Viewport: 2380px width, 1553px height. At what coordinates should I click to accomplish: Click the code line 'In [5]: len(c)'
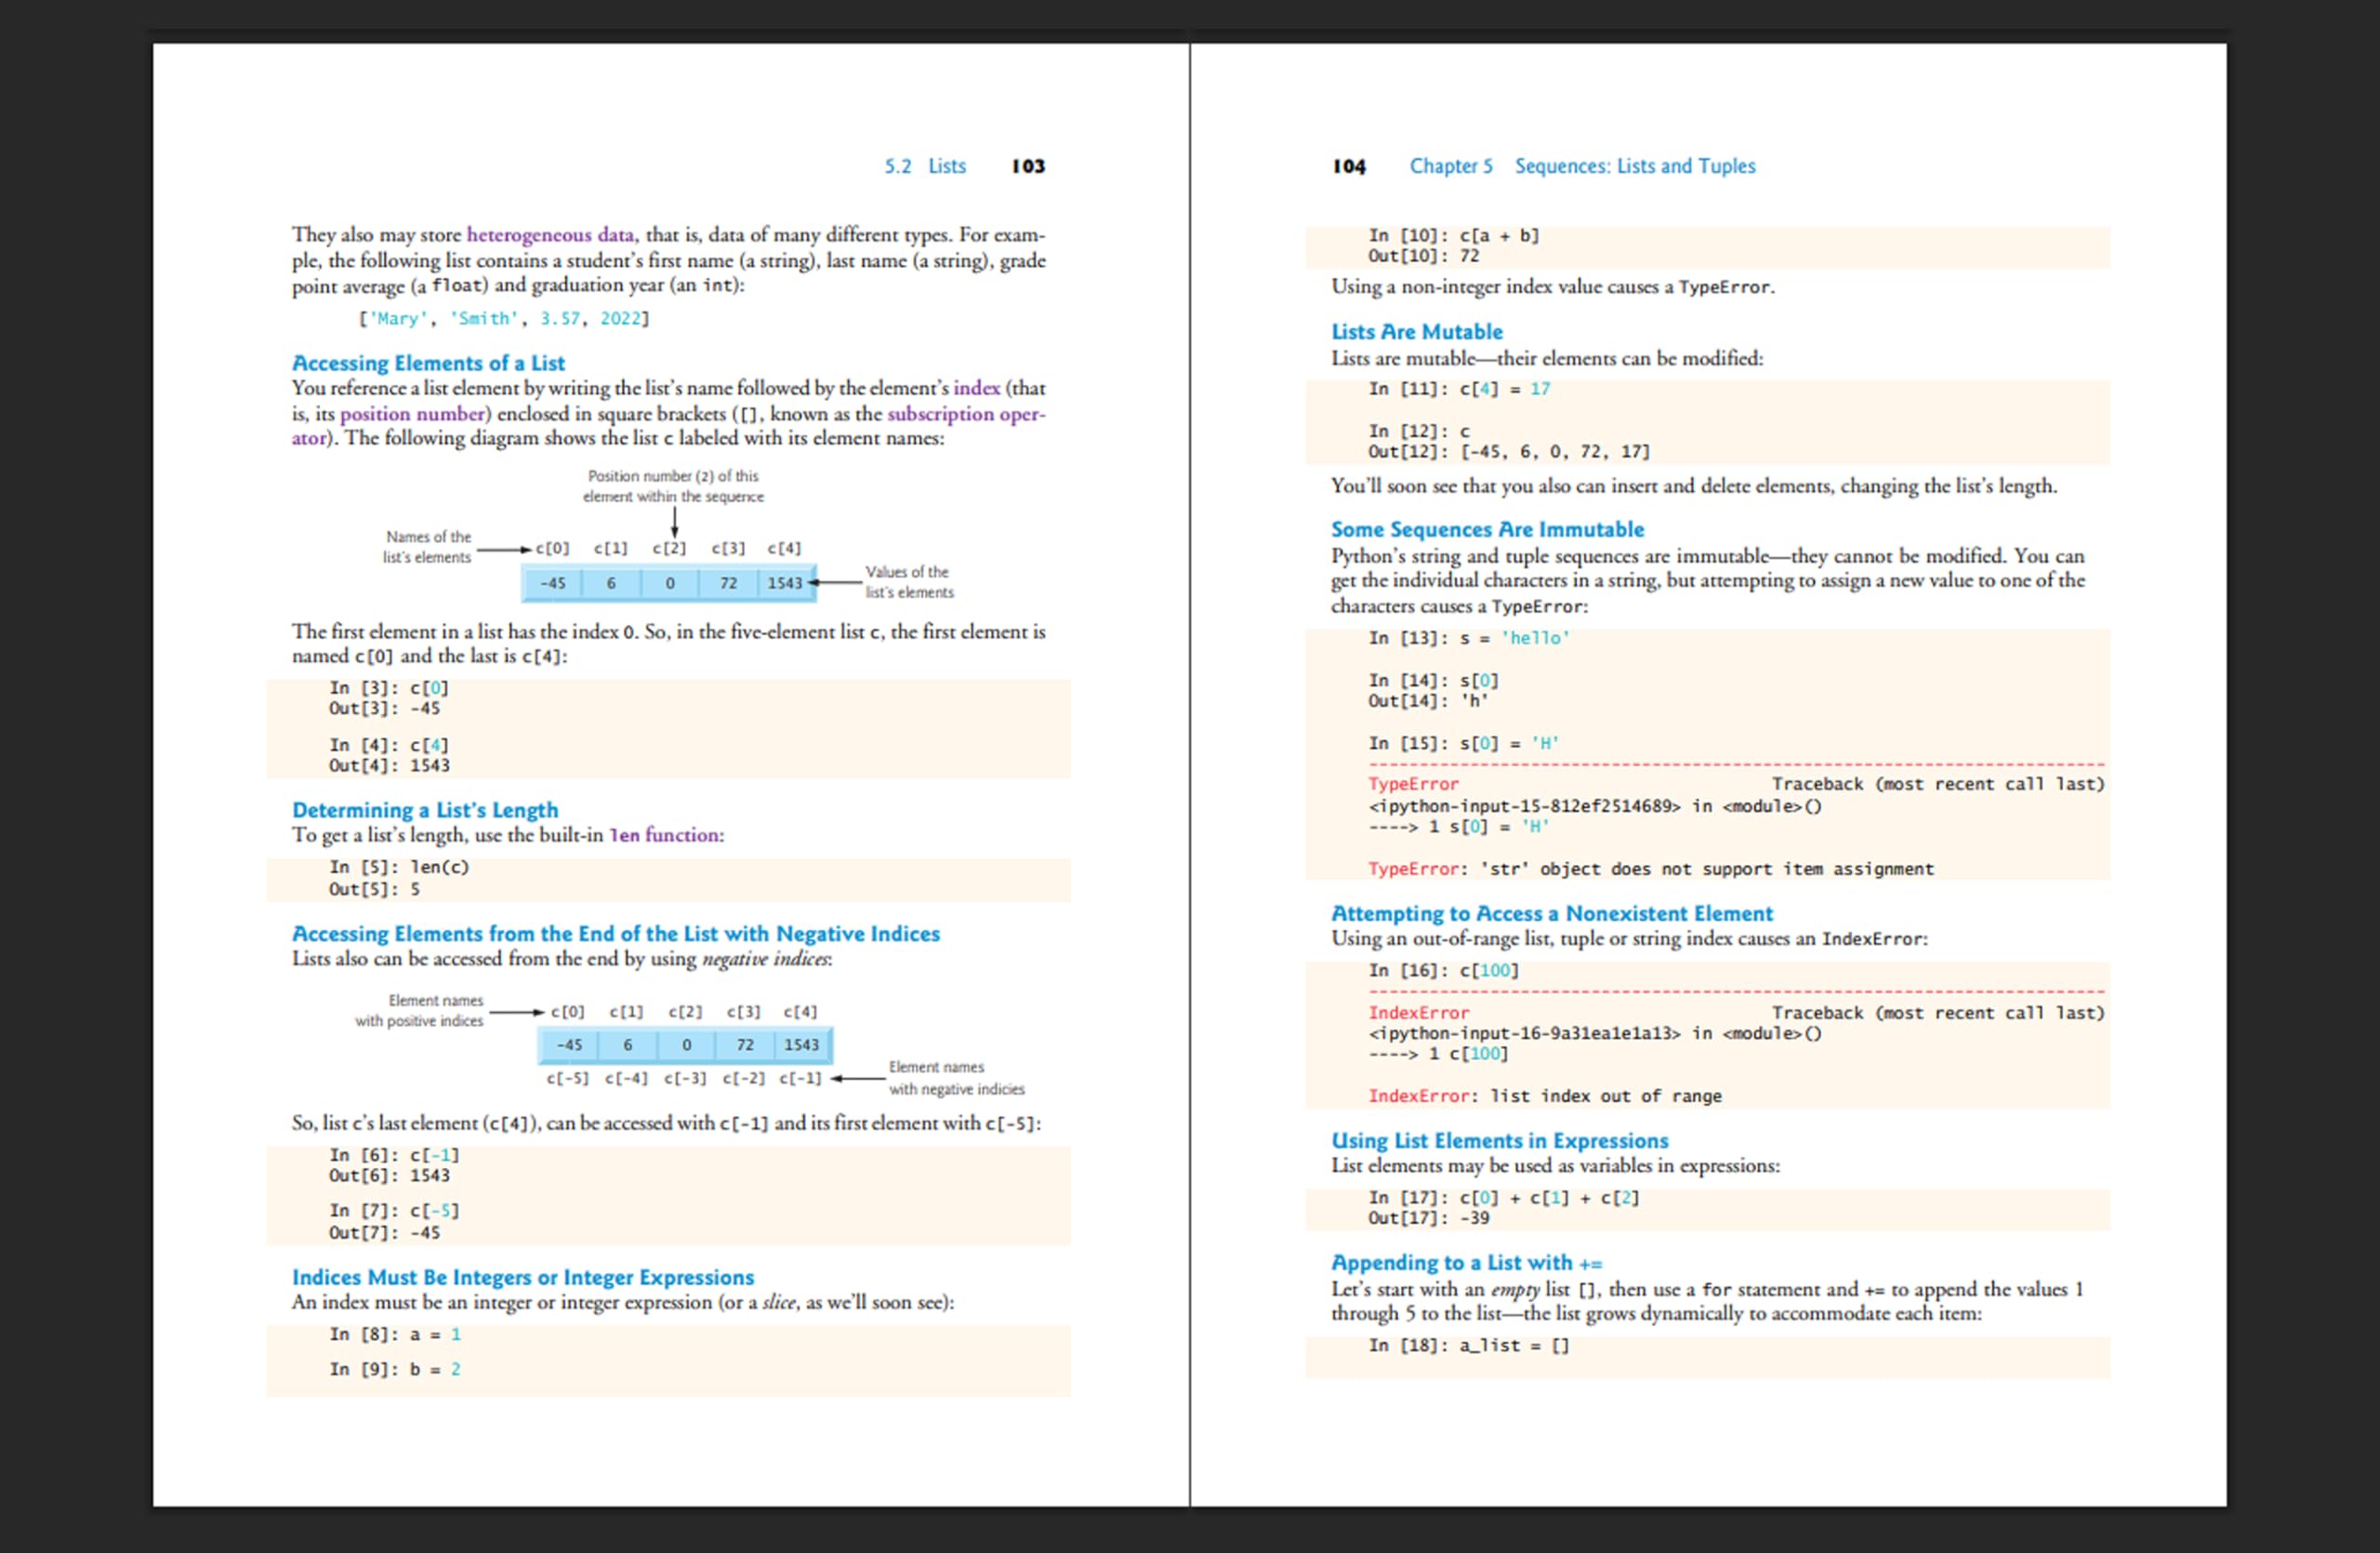point(399,867)
